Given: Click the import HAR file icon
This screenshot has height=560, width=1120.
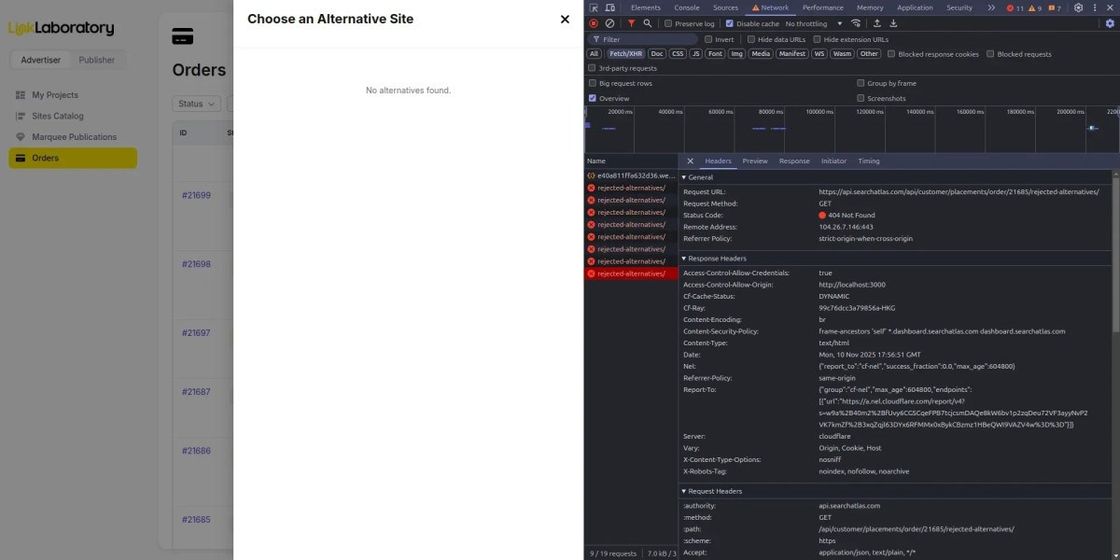Looking at the screenshot, I should tap(877, 23).
